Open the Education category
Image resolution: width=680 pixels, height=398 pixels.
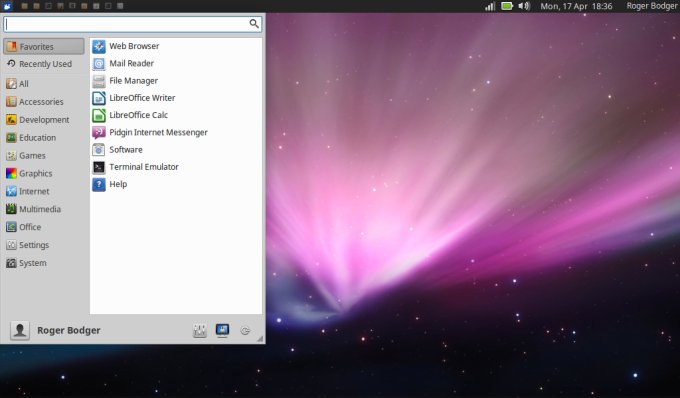(44, 137)
